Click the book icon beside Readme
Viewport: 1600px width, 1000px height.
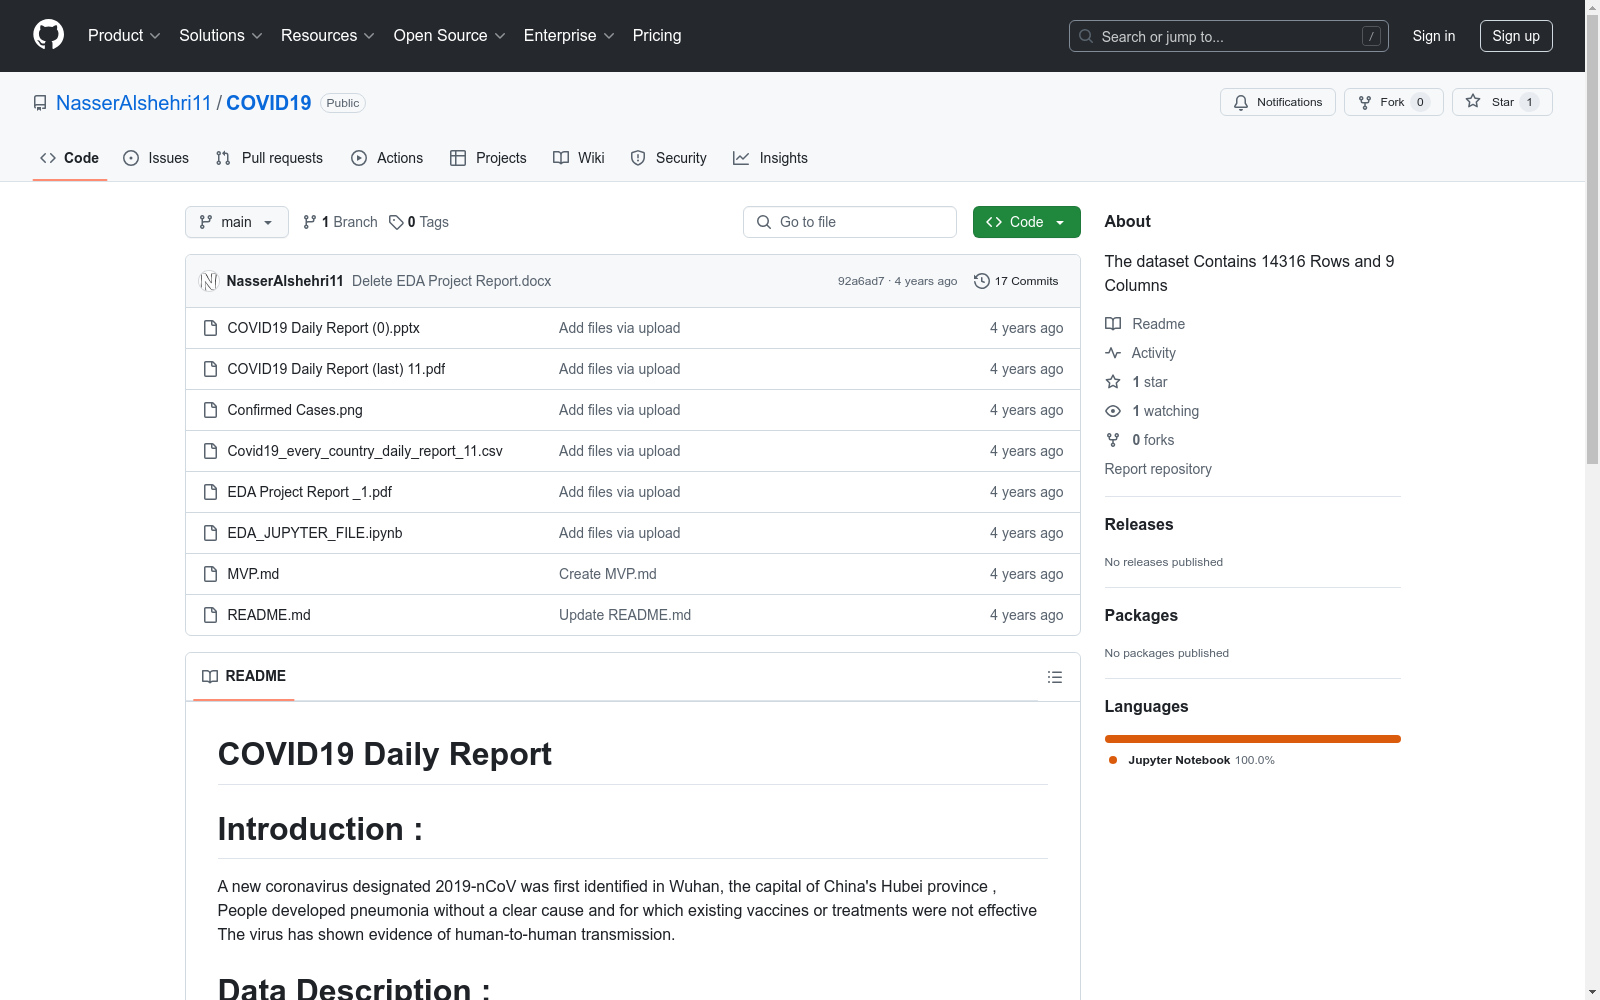pyautogui.click(x=1113, y=324)
